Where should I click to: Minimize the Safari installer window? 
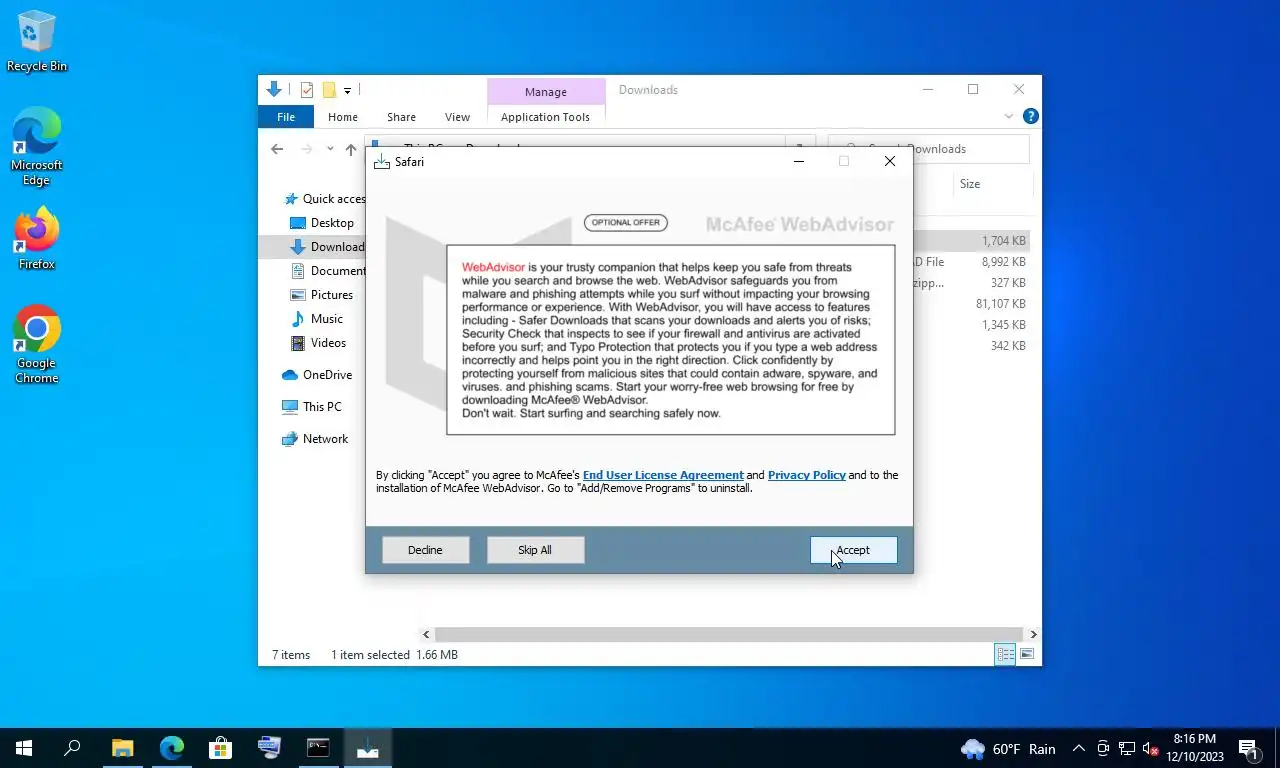pyautogui.click(x=798, y=161)
